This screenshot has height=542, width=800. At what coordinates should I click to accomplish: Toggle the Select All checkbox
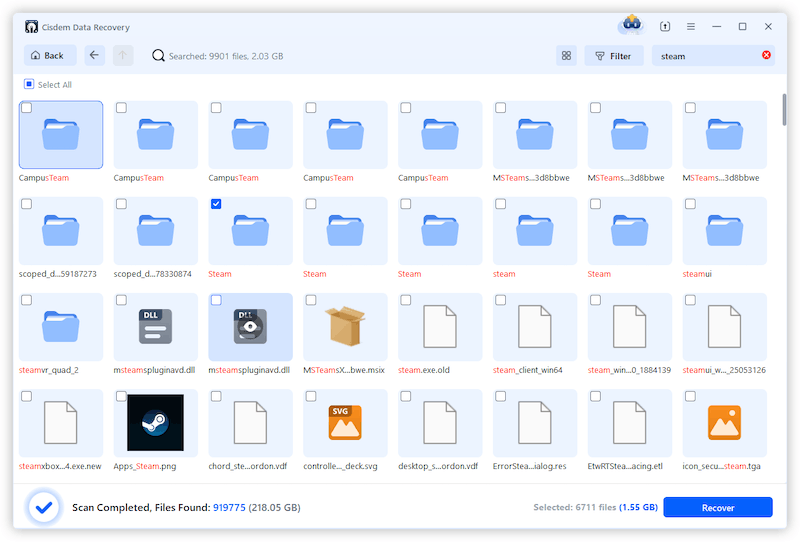pos(29,84)
